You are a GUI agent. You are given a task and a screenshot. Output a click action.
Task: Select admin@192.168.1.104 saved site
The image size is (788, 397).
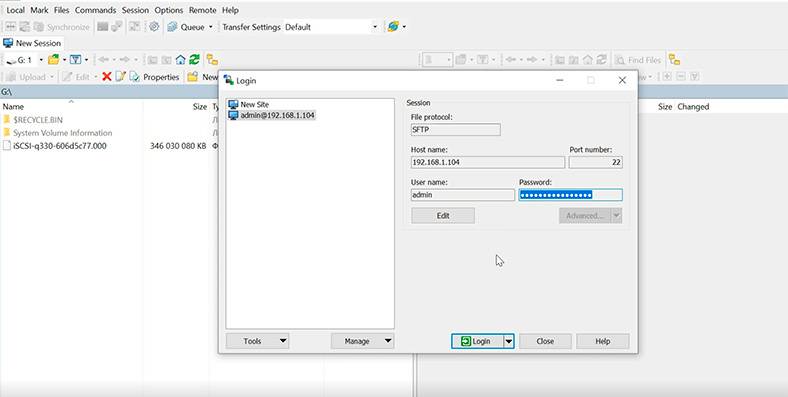(272, 115)
